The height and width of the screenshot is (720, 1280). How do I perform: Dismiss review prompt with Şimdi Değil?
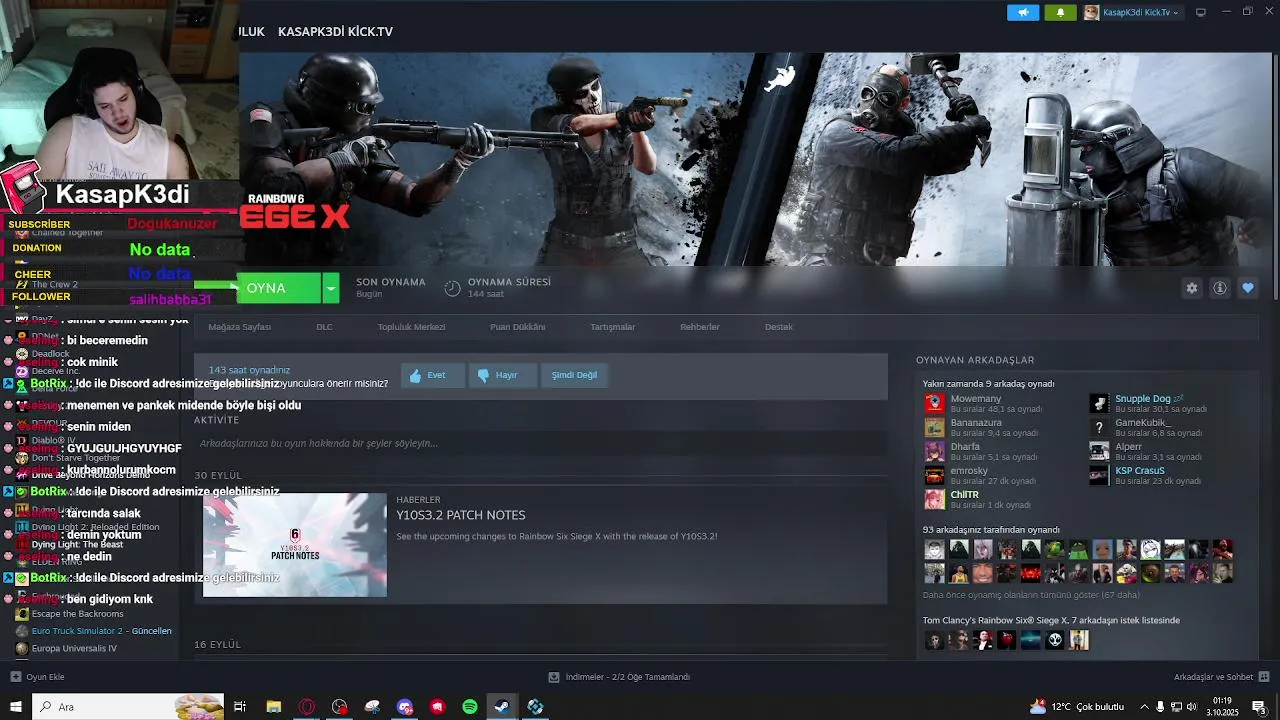click(574, 375)
